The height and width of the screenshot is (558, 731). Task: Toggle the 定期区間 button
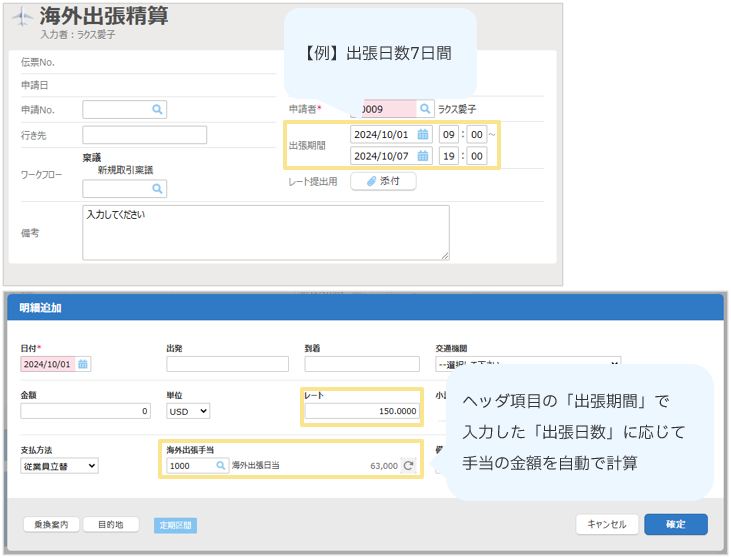(x=174, y=524)
